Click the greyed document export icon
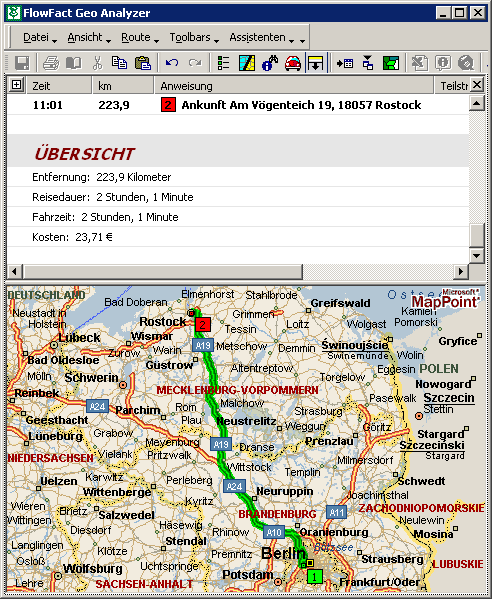Screen dimensions: 492x599 419,63
